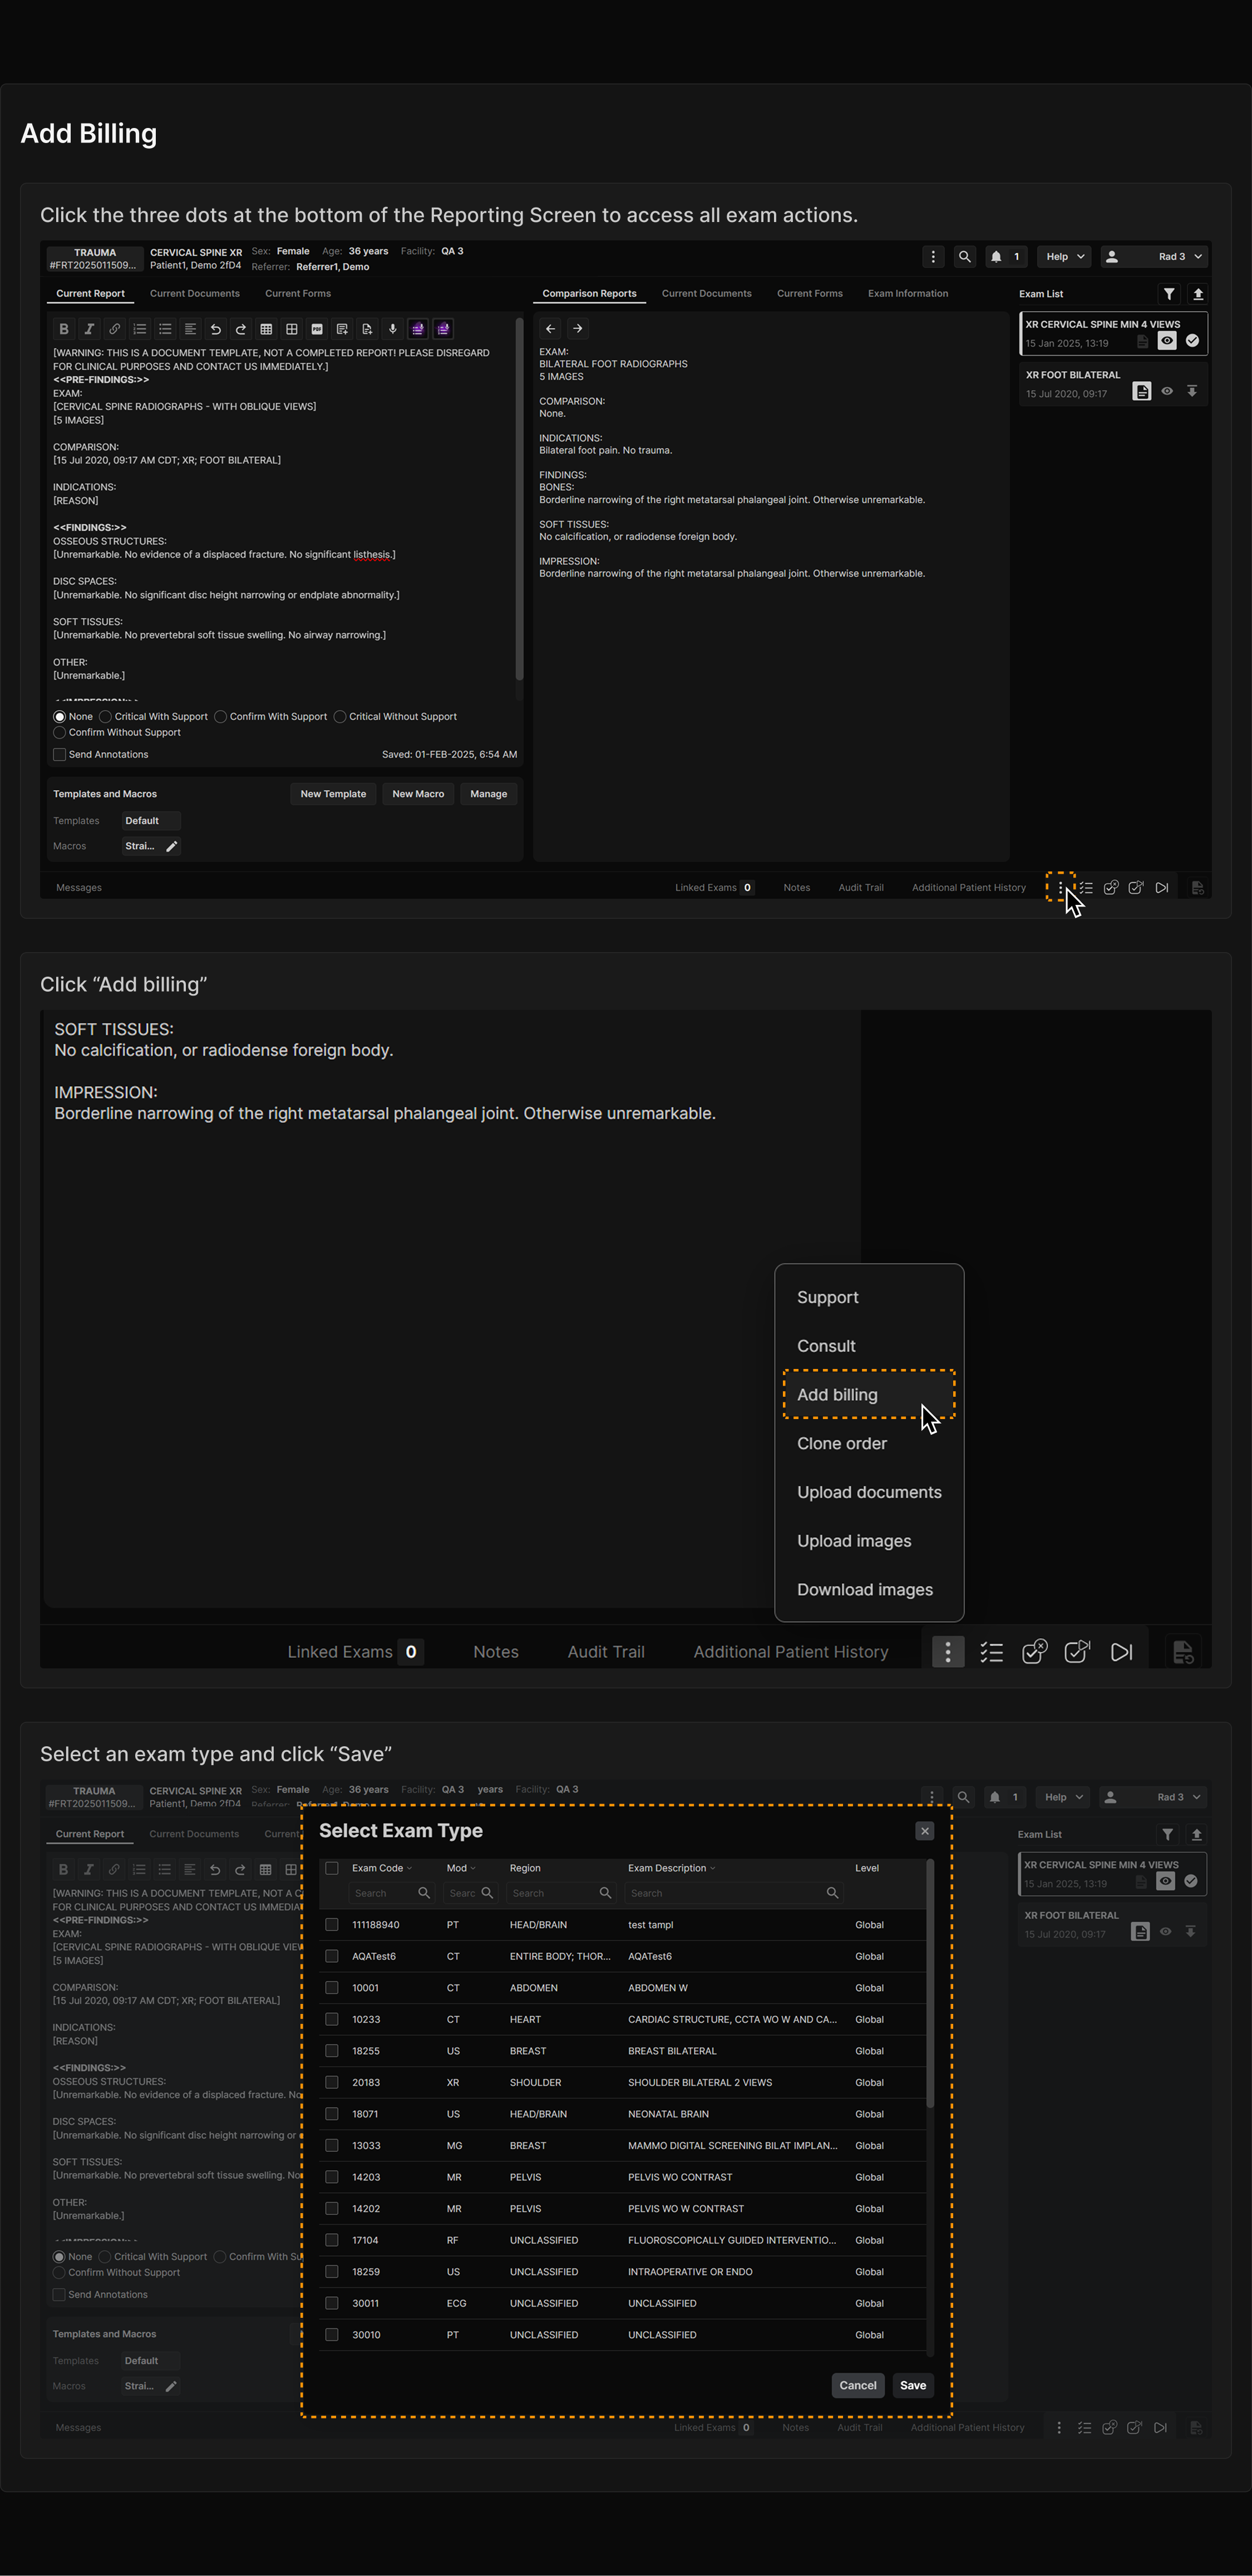The image size is (1252, 2576).
Task: Click the first screenshot's Exam List upload icon
Action: (x=1198, y=294)
